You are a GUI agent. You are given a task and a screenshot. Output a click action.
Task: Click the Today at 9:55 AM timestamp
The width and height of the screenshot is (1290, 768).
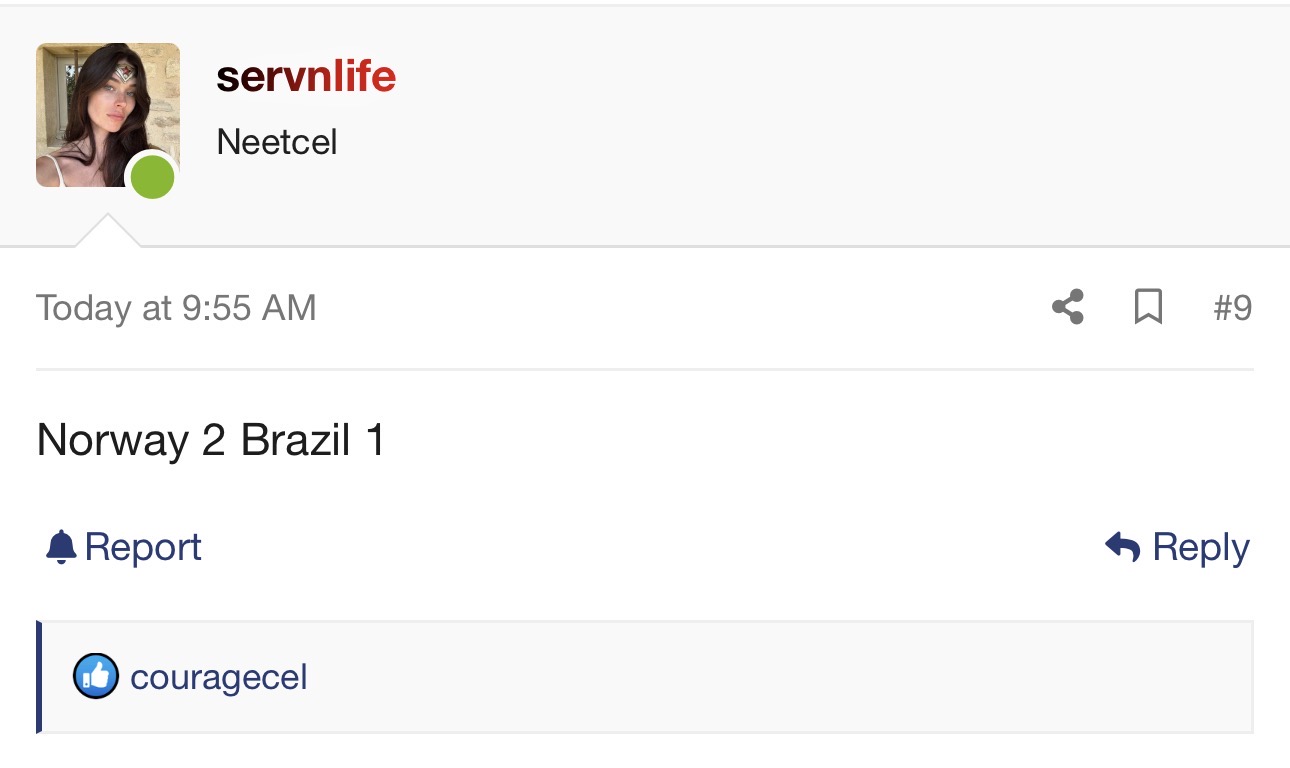pos(176,308)
